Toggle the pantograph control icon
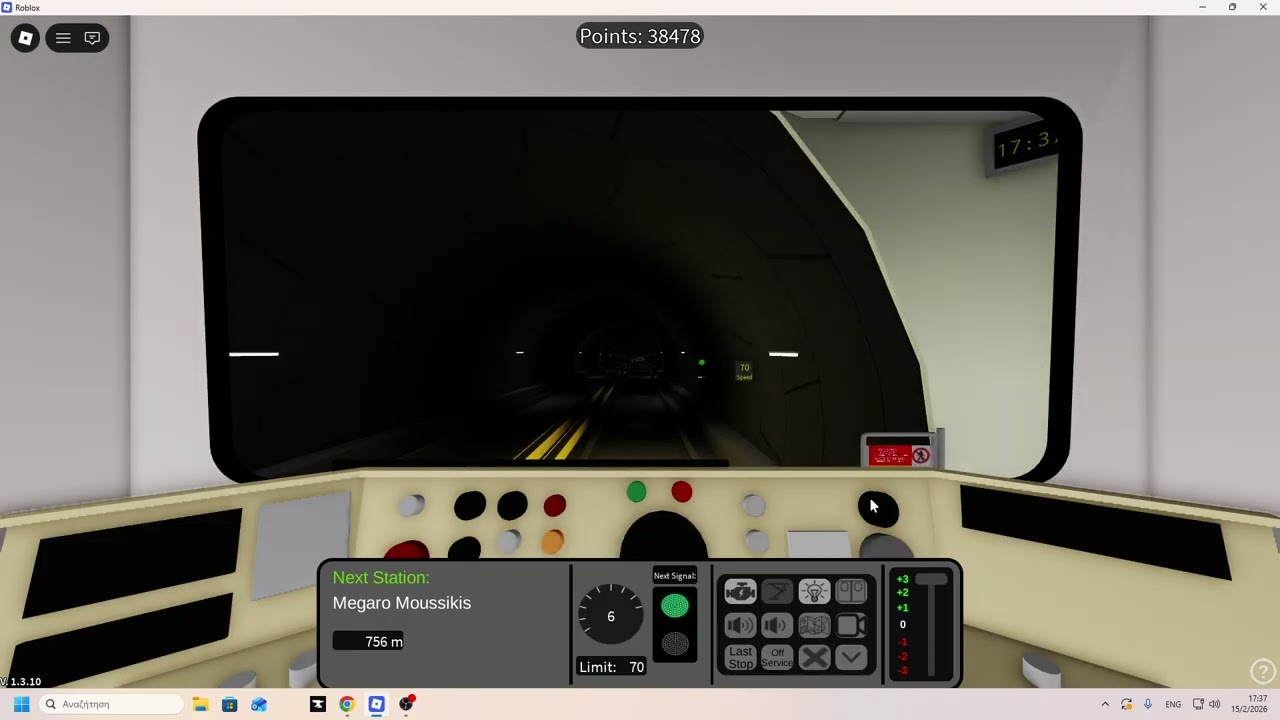Viewport: 1280px width, 720px height. pos(777,592)
